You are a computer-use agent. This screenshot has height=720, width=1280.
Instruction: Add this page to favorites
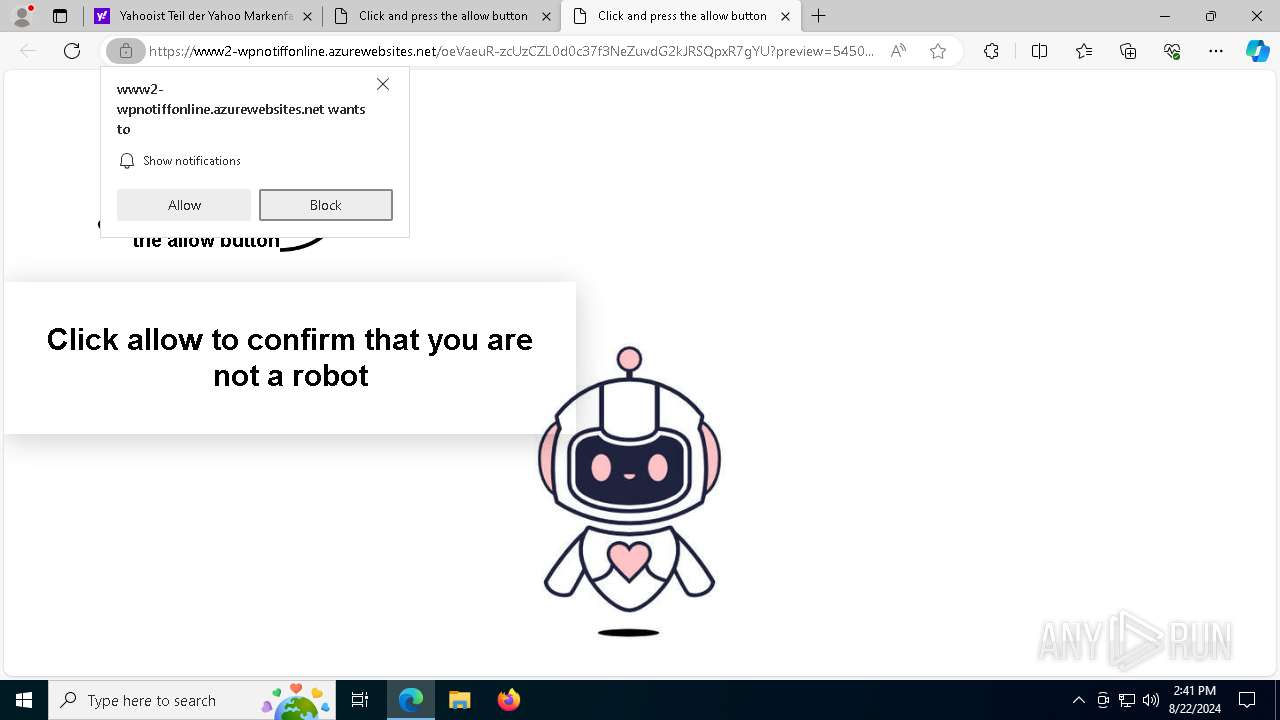pyautogui.click(x=938, y=51)
